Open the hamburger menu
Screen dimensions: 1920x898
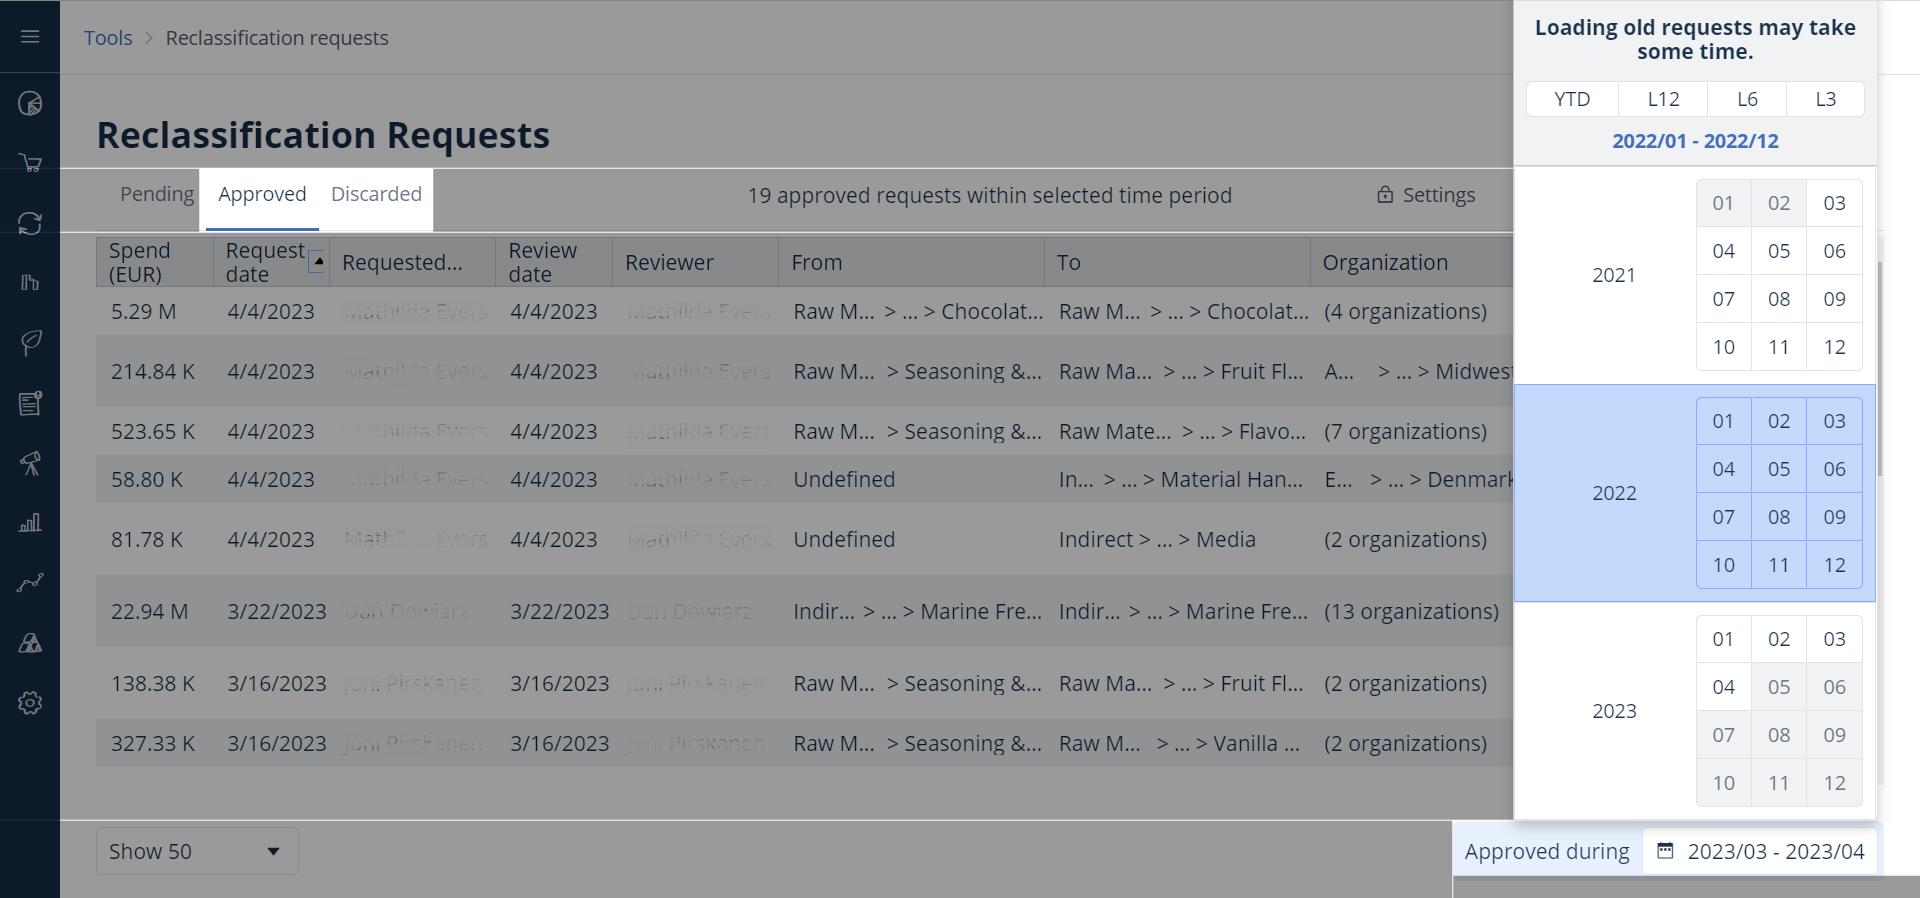pos(30,37)
